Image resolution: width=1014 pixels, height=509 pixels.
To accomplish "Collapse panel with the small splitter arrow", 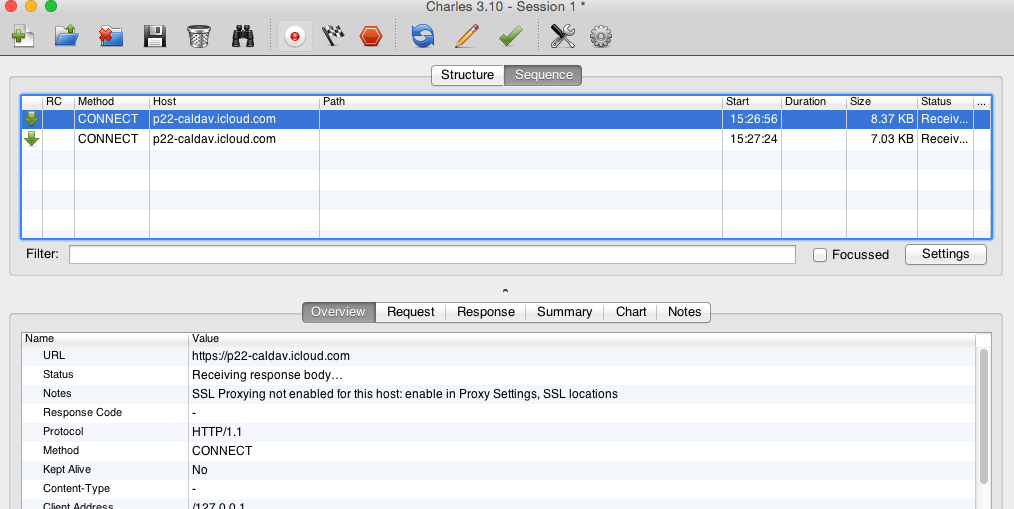I will pyautogui.click(x=506, y=291).
